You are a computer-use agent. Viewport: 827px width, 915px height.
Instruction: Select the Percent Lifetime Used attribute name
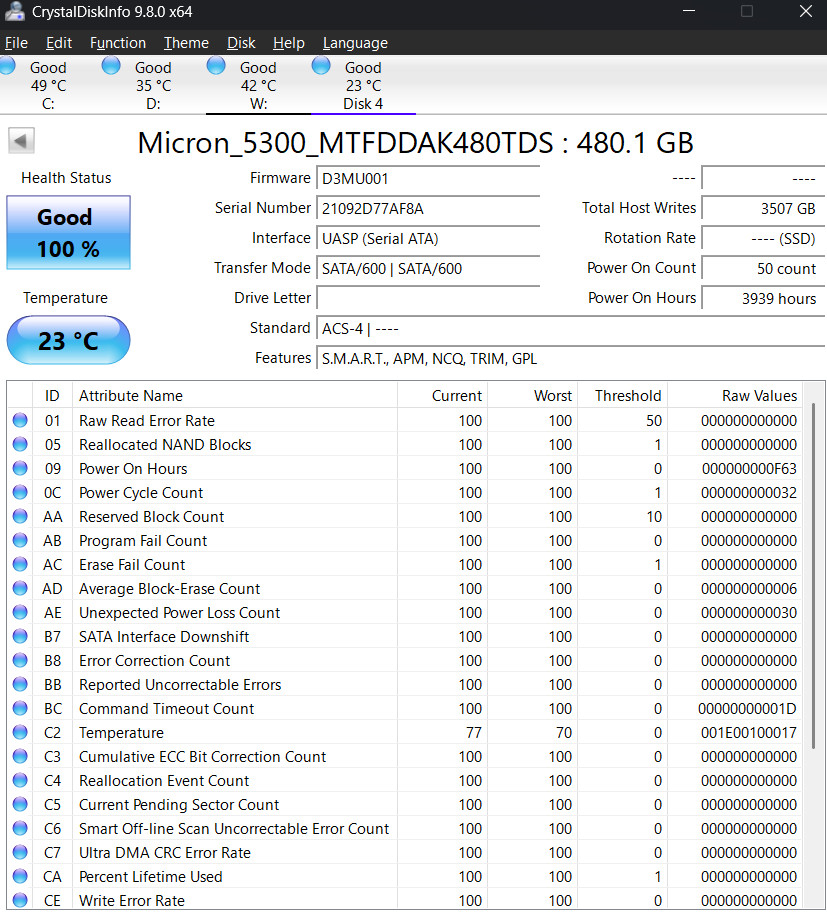click(x=151, y=876)
